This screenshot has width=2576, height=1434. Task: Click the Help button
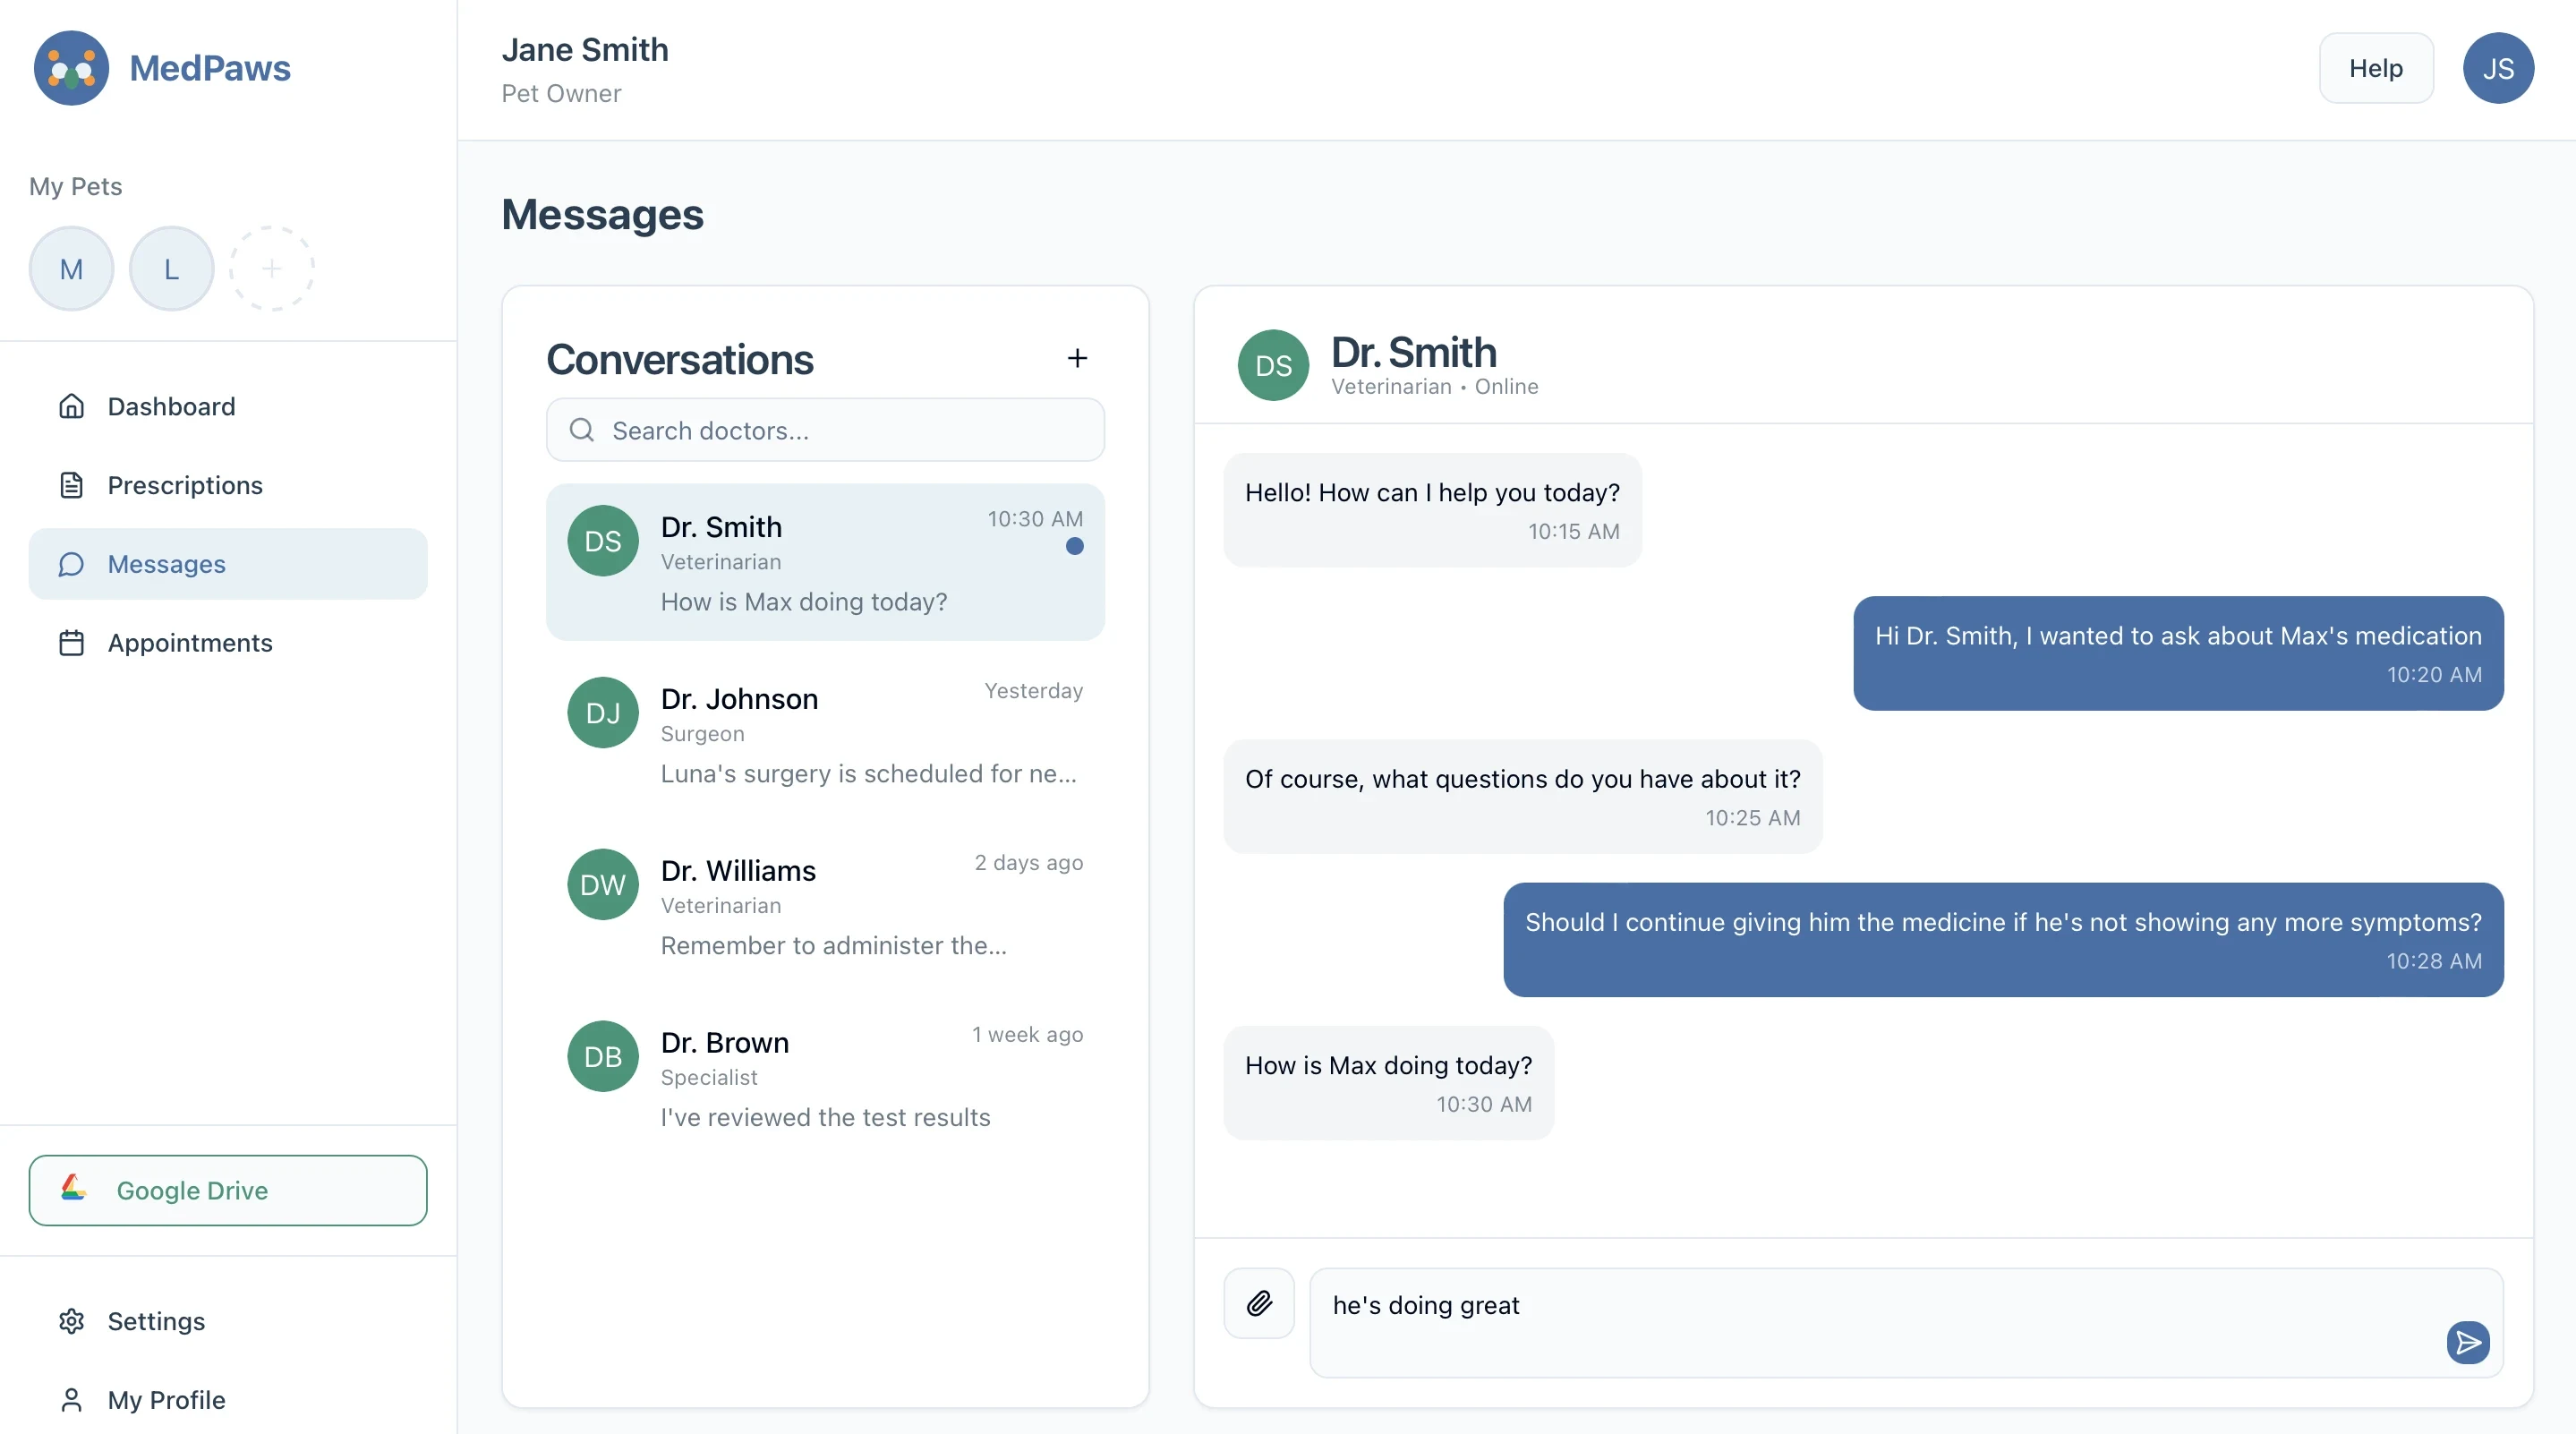click(x=2376, y=68)
